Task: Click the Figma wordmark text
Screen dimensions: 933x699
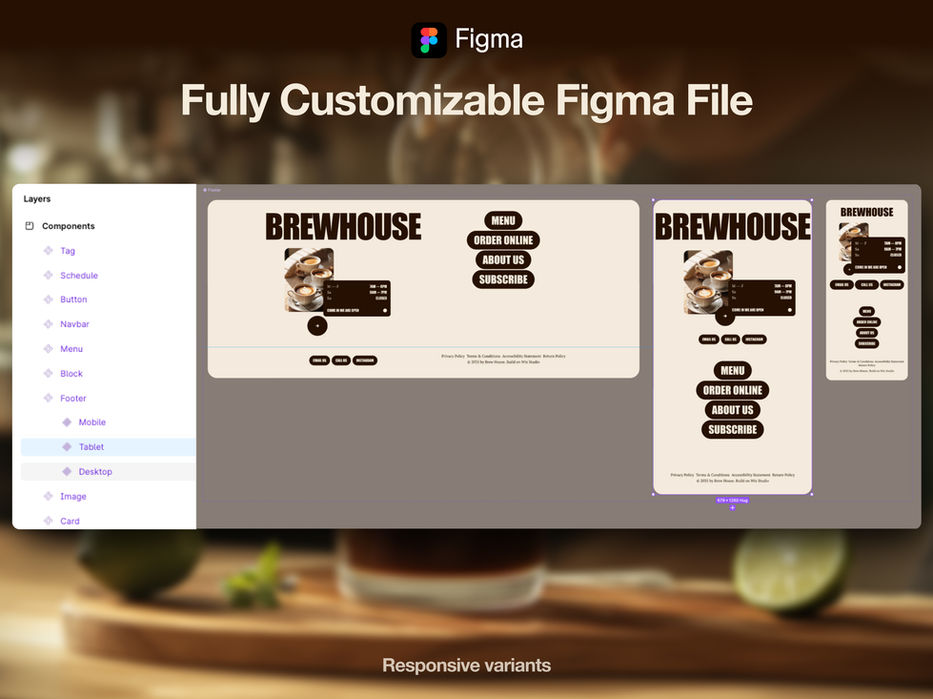Action: pyautogui.click(x=489, y=40)
